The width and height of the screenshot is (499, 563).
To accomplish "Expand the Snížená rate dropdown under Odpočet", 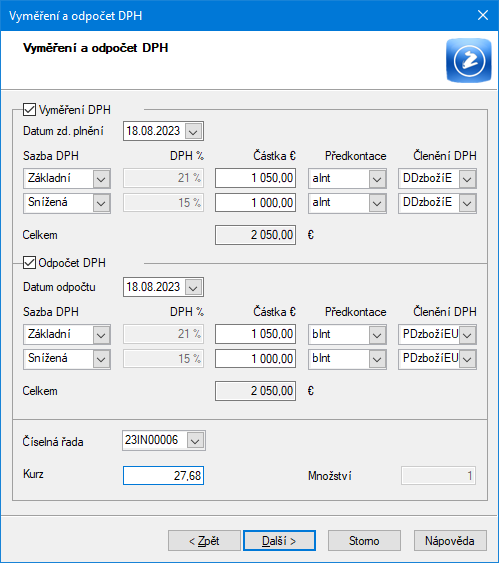I will coord(101,359).
